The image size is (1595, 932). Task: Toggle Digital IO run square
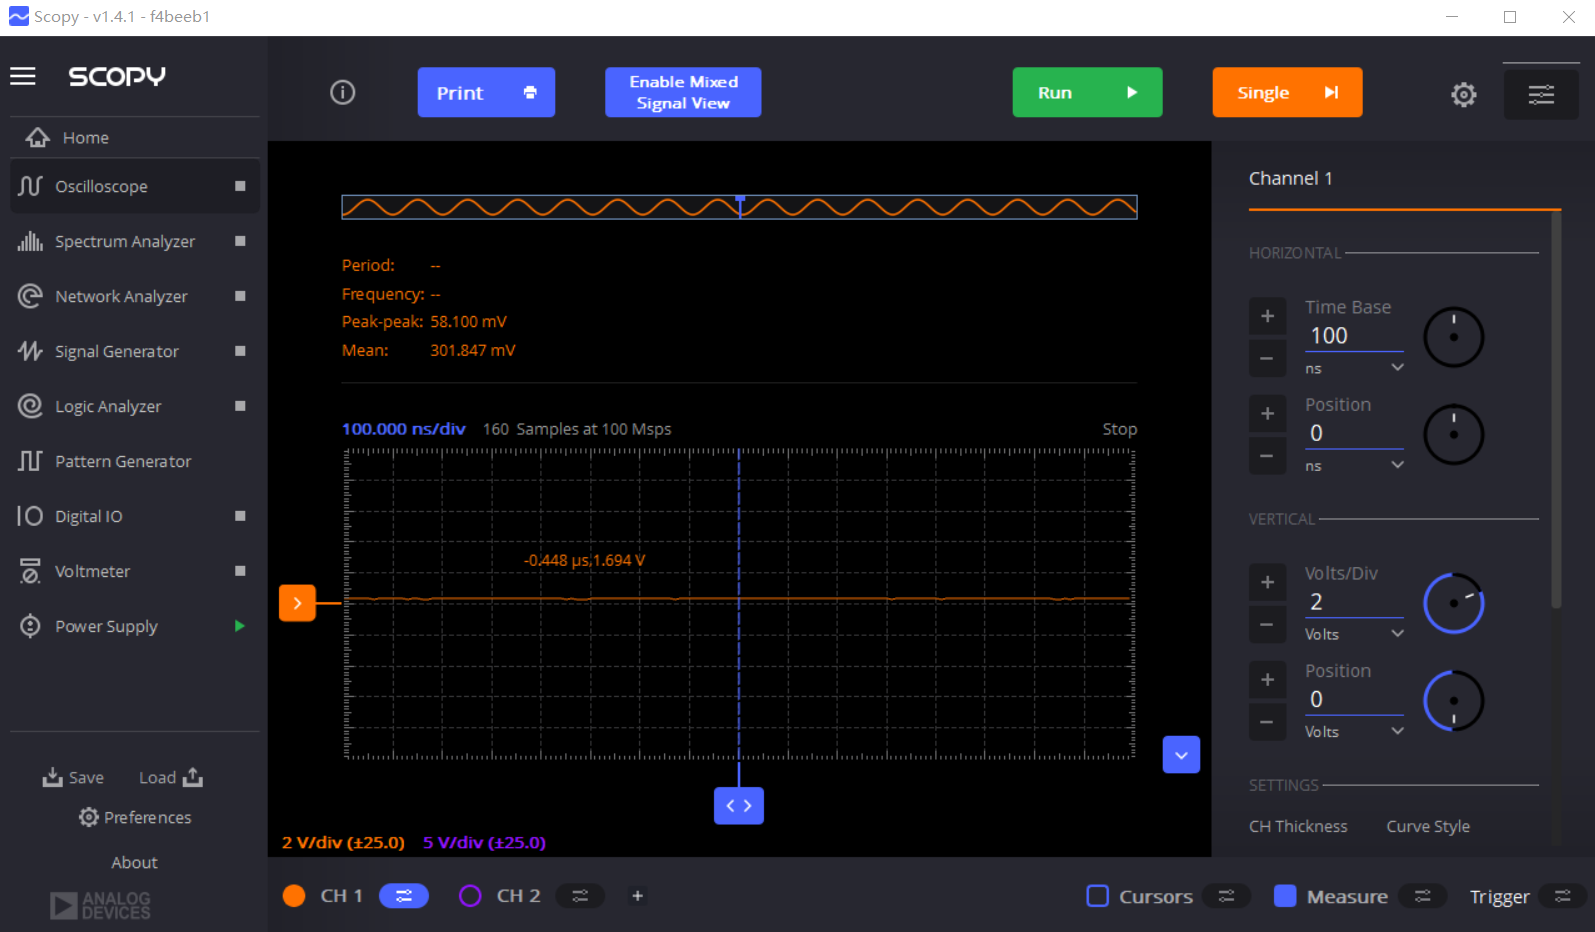click(x=240, y=516)
